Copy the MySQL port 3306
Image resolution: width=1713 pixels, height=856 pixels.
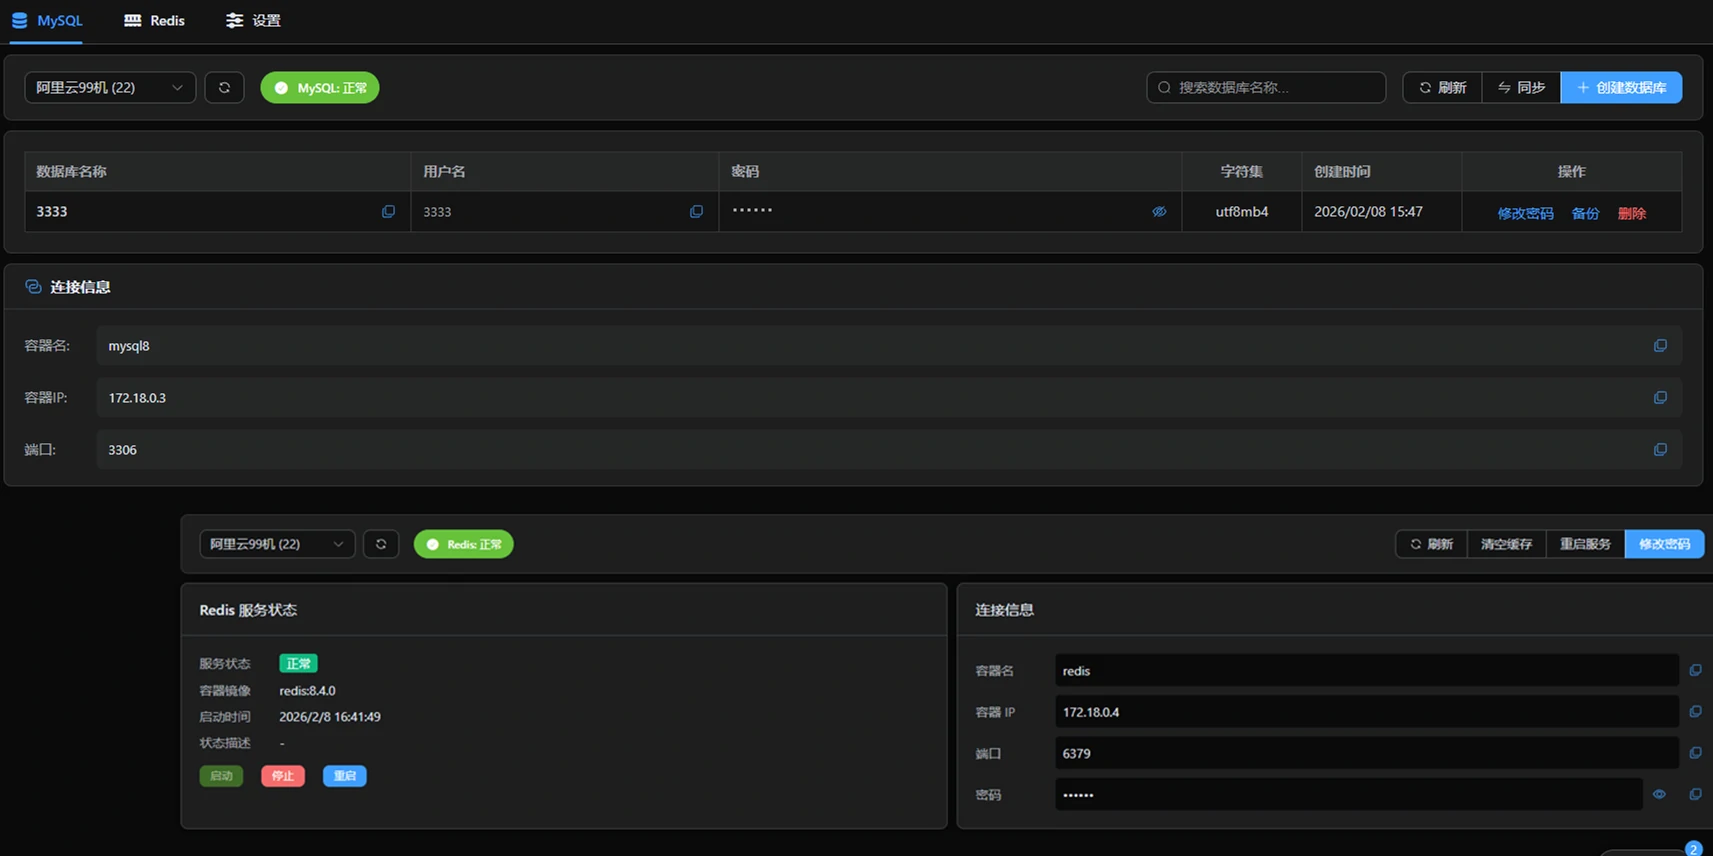coord(1660,450)
